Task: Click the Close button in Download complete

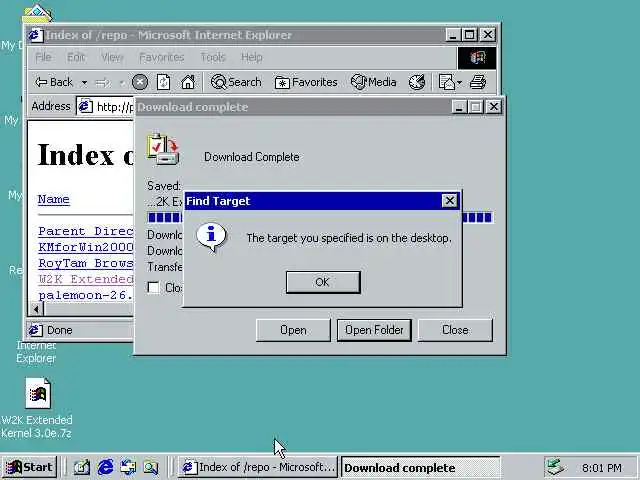Action: pos(455,330)
